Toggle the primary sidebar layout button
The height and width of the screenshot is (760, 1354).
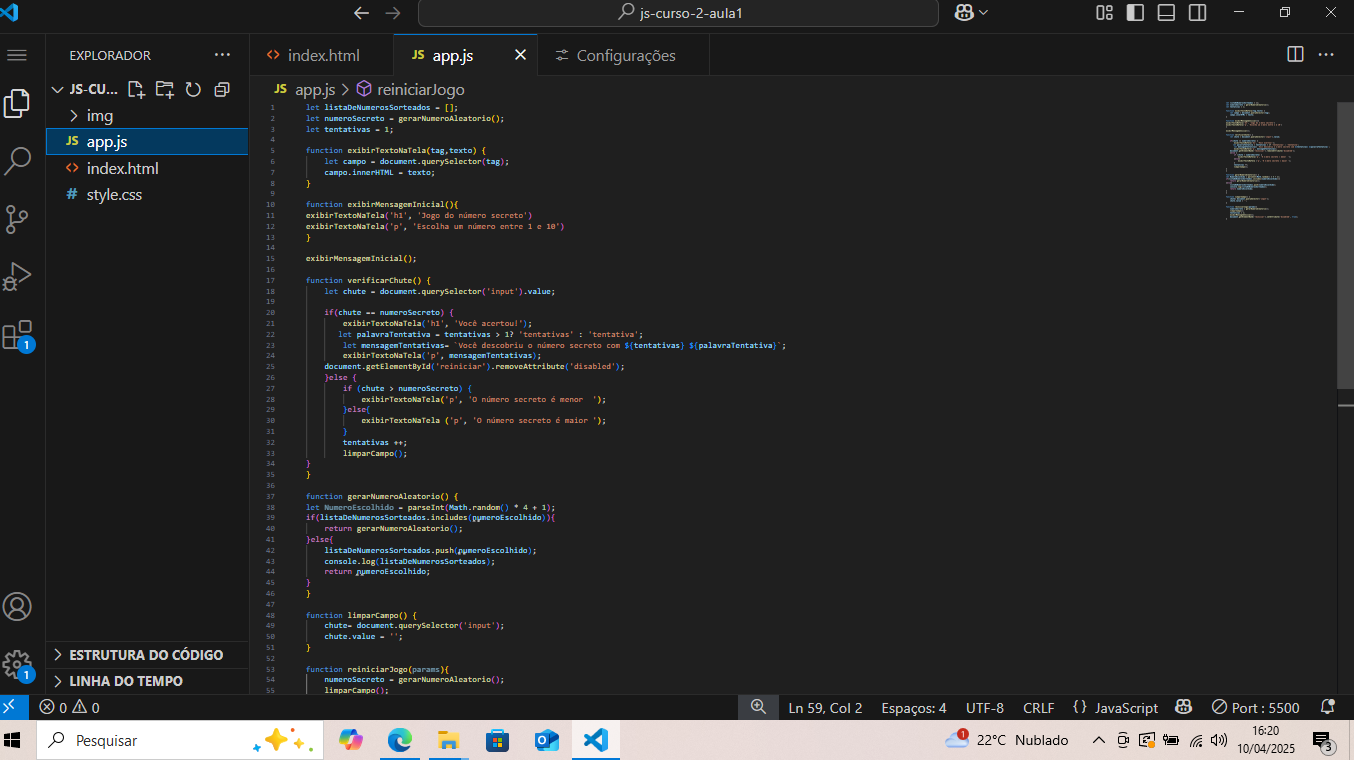(1135, 13)
